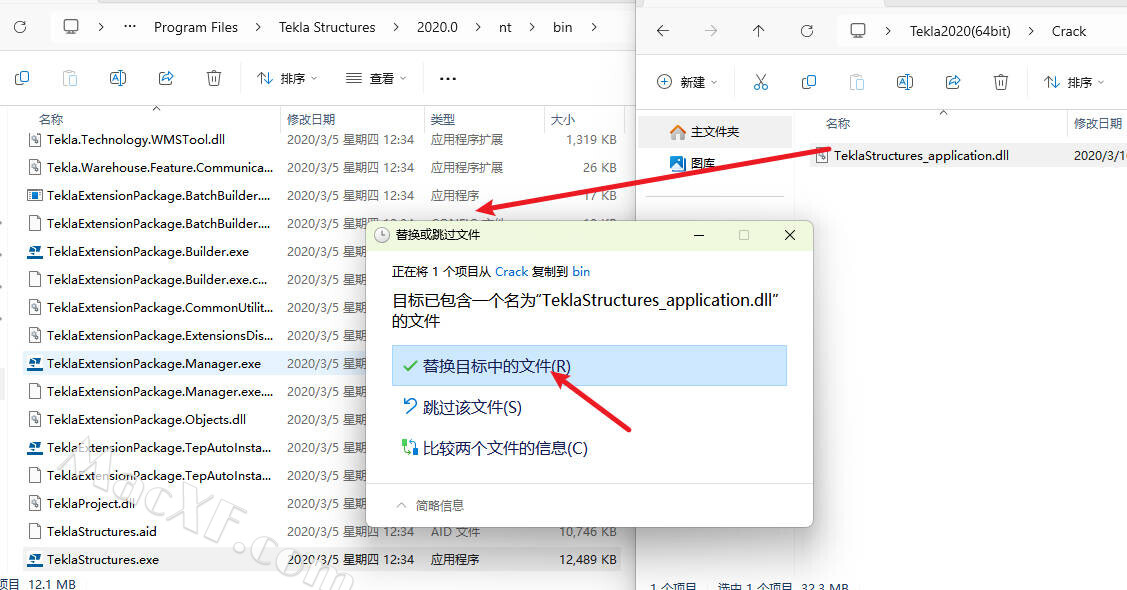Viewport: 1127px width, 590px height.
Task: Open the three-dot more options in left toolbar
Action: coord(447,78)
